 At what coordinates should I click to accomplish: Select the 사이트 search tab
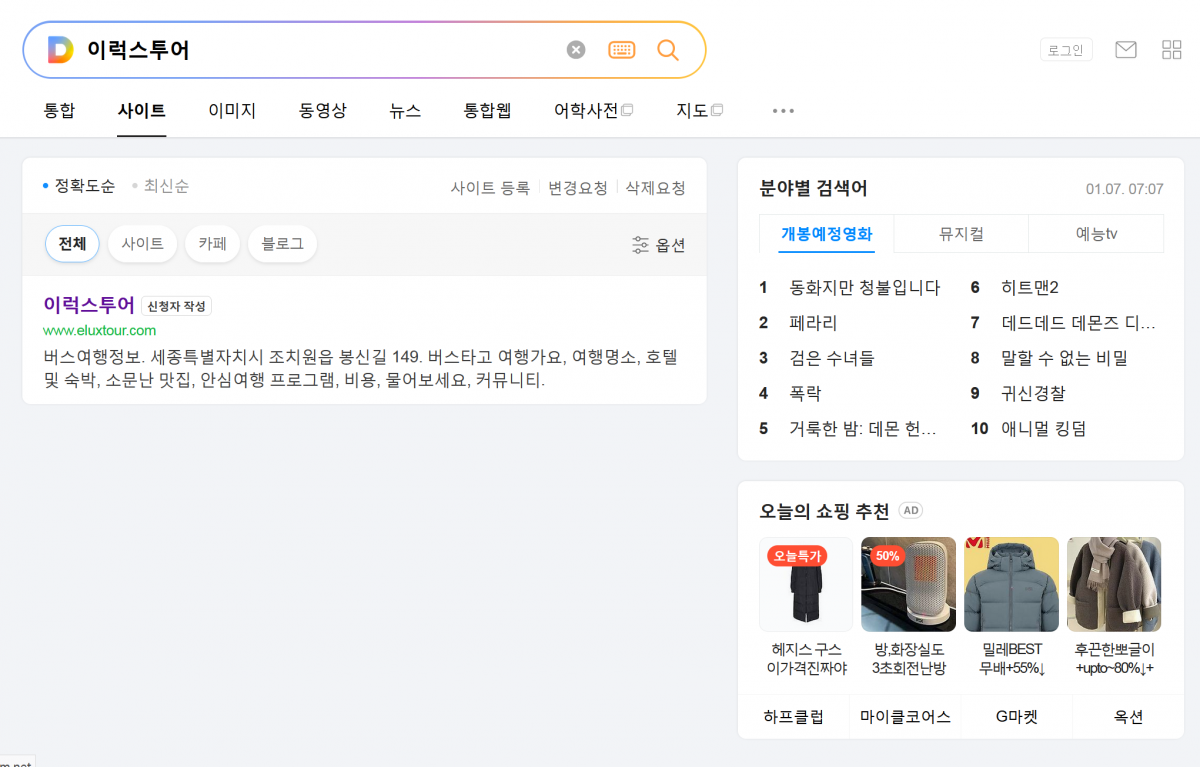pos(141,111)
